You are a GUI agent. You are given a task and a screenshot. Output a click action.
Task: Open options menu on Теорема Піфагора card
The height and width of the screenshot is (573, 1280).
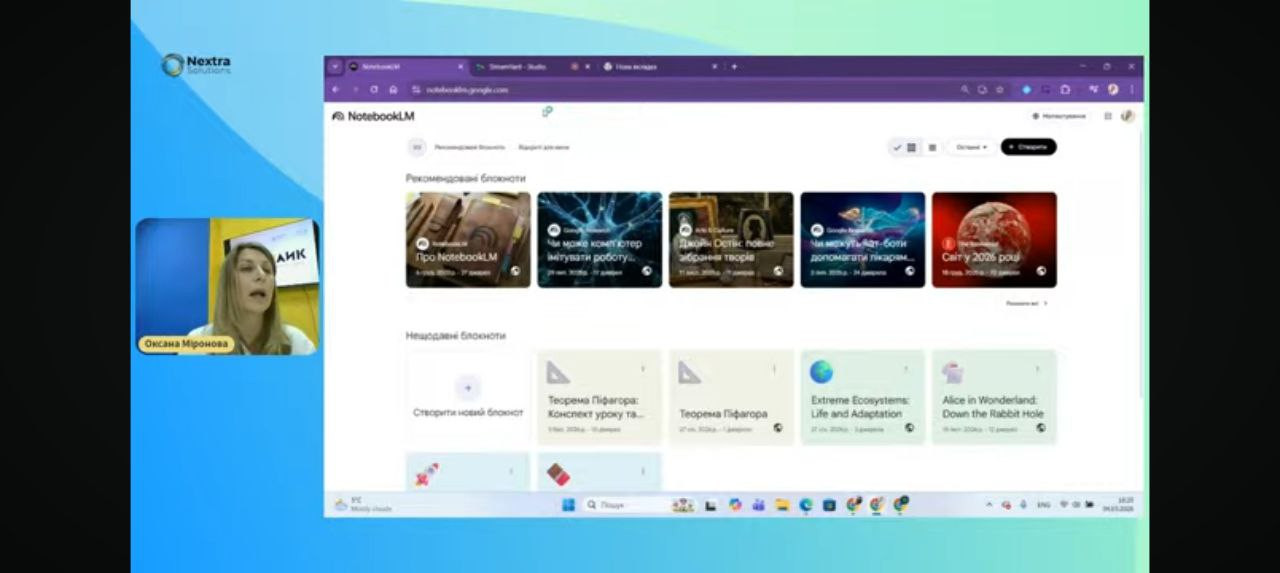click(x=774, y=369)
